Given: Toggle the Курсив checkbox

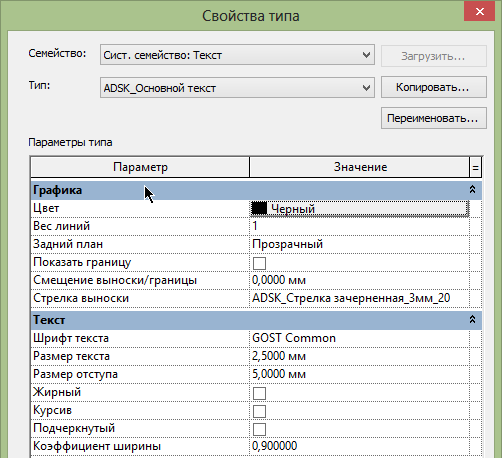Looking at the screenshot, I should [259, 411].
